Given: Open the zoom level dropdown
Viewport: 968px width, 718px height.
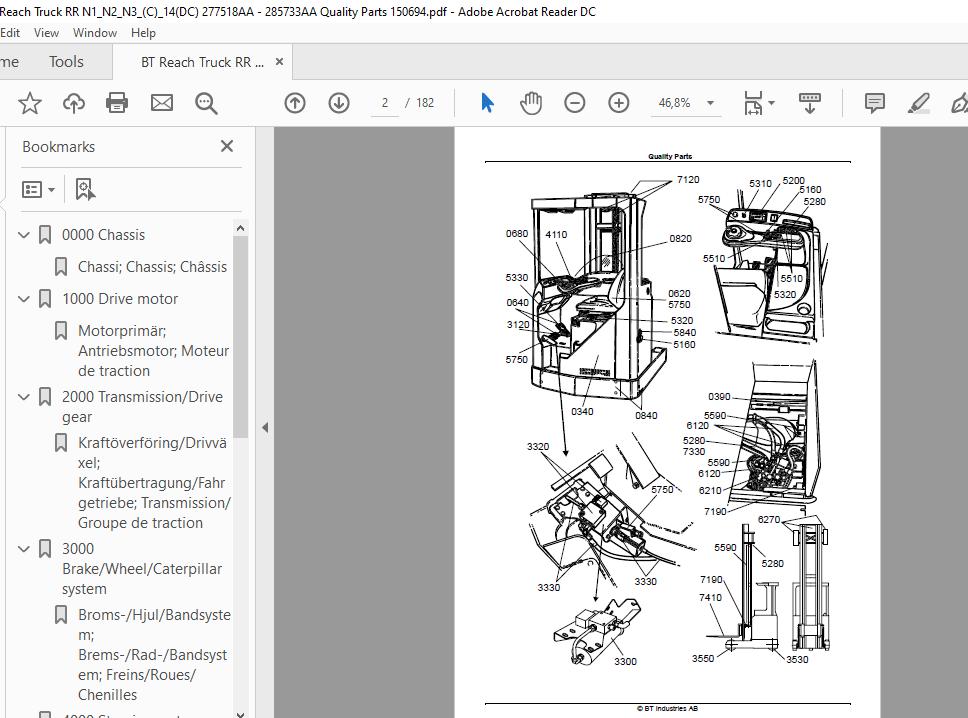Looking at the screenshot, I should (710, 103).
